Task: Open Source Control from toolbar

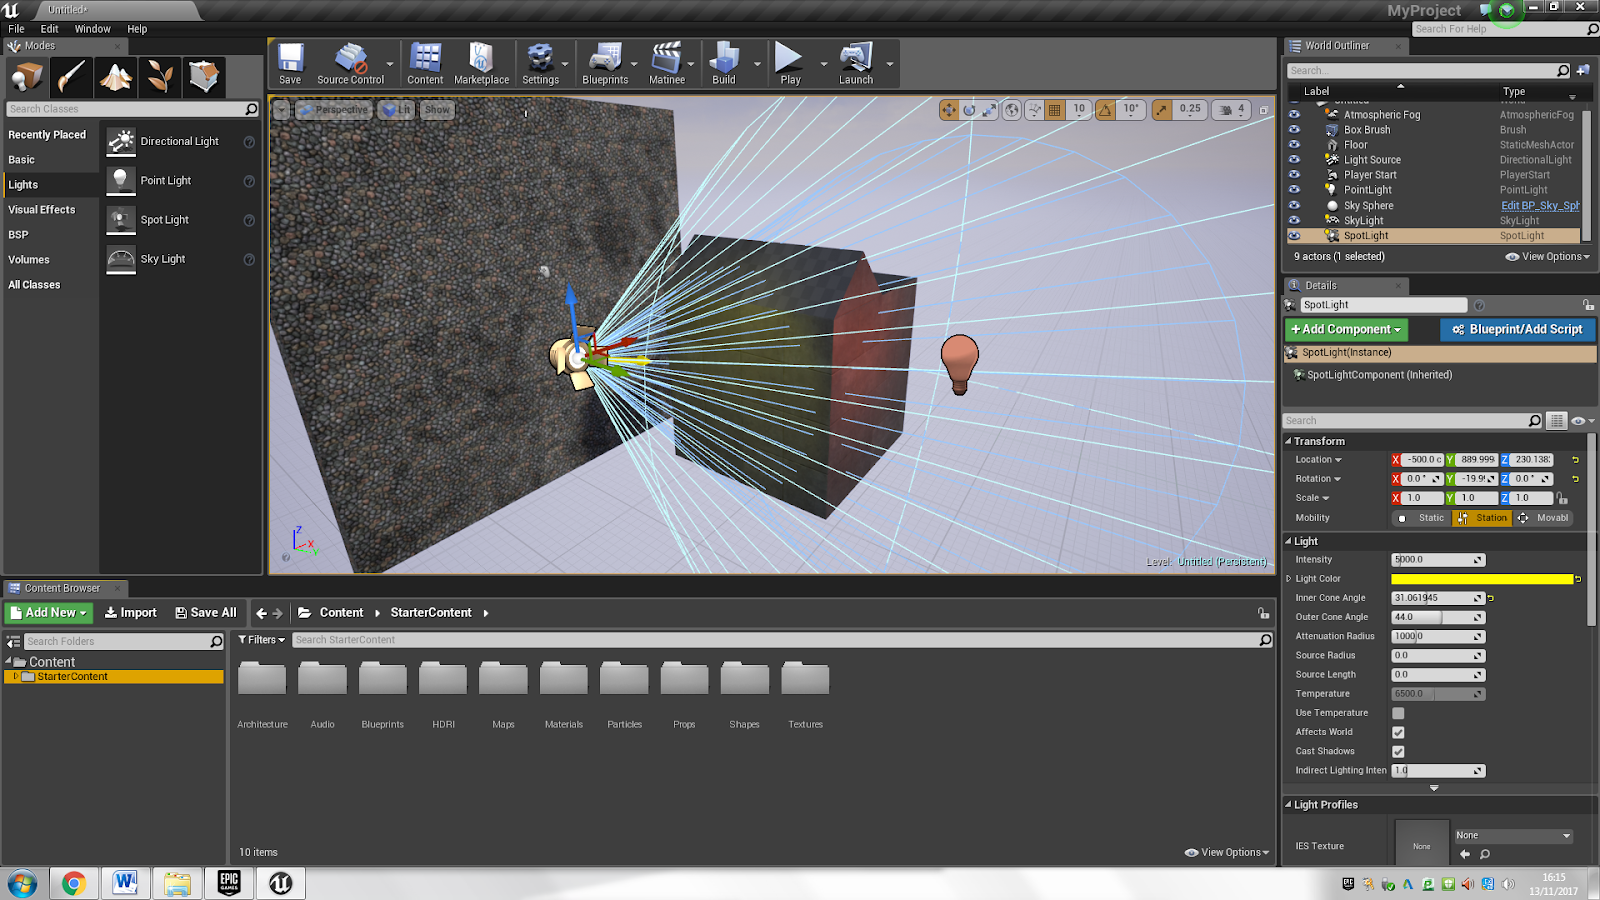Action: click(x=350, y=64)
